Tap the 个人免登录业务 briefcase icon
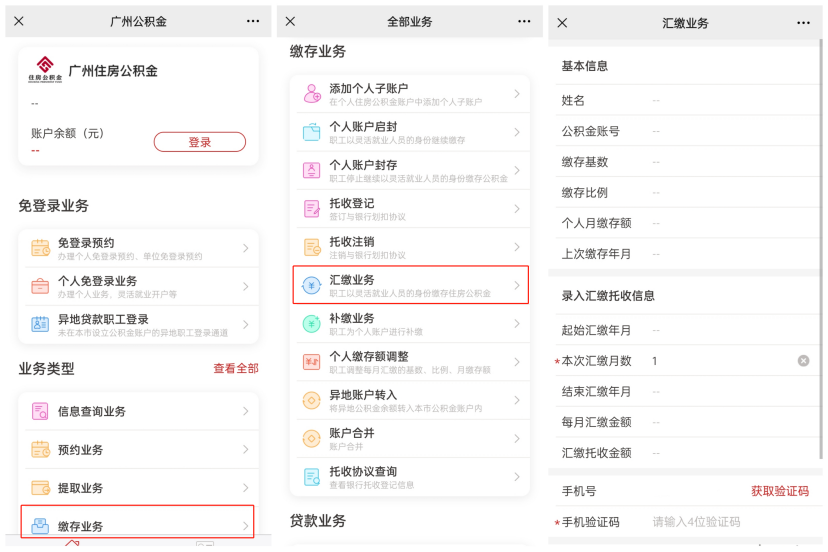The width and height of the screenshot is (828, 552). point(40,286)
